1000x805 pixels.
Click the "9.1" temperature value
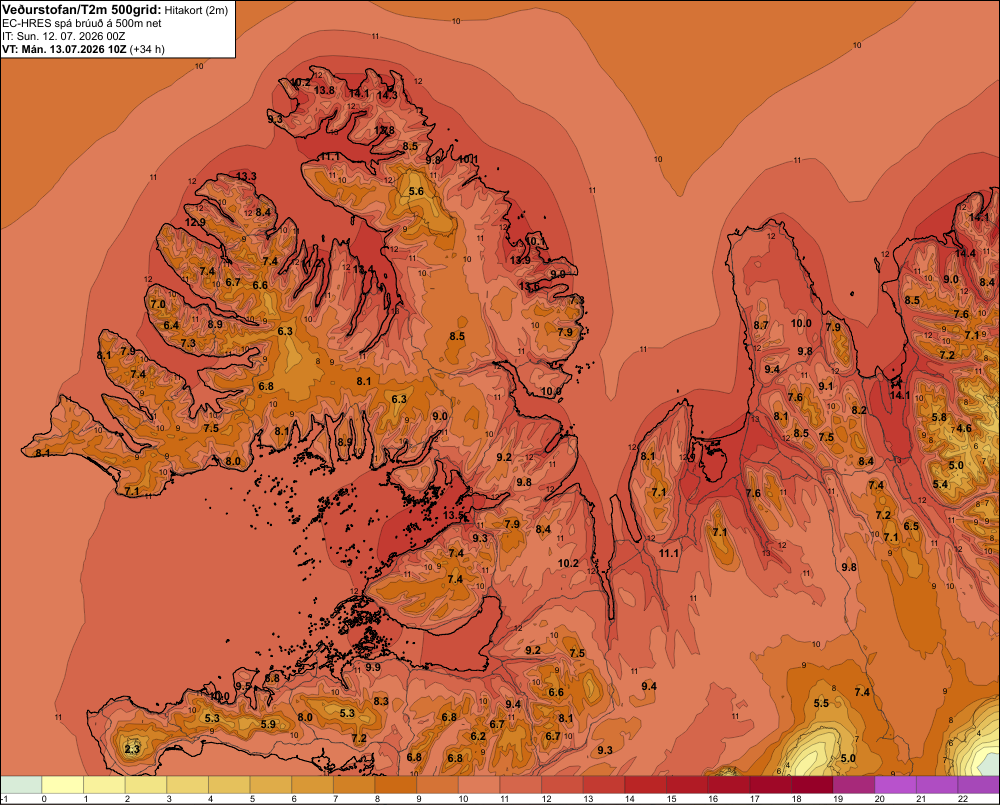click(x=826, y=387)
